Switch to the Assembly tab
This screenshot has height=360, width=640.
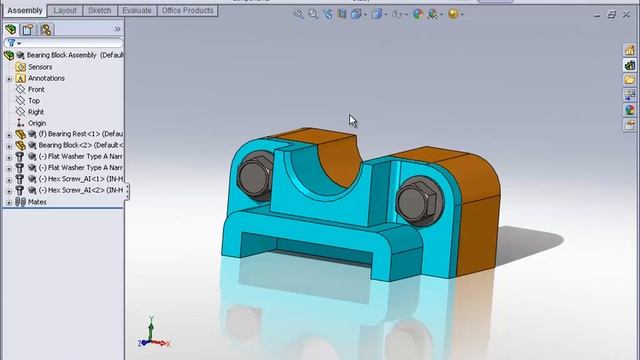coord(25,11)
